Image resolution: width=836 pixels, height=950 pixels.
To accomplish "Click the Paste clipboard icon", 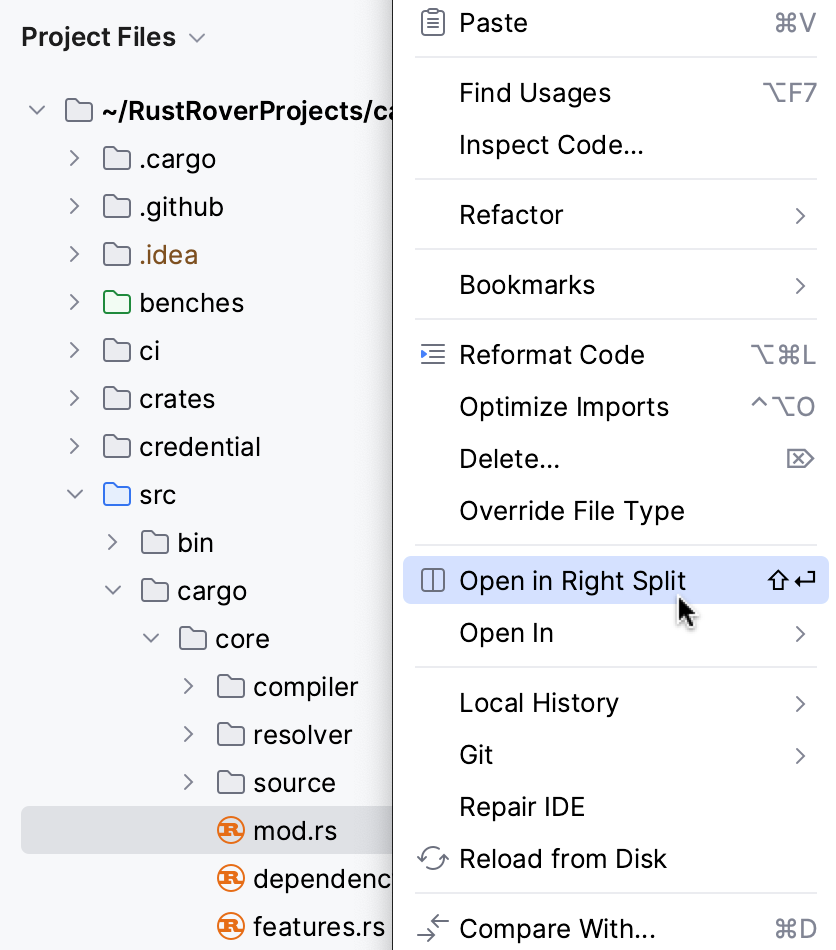I will [x=432, y=23].
